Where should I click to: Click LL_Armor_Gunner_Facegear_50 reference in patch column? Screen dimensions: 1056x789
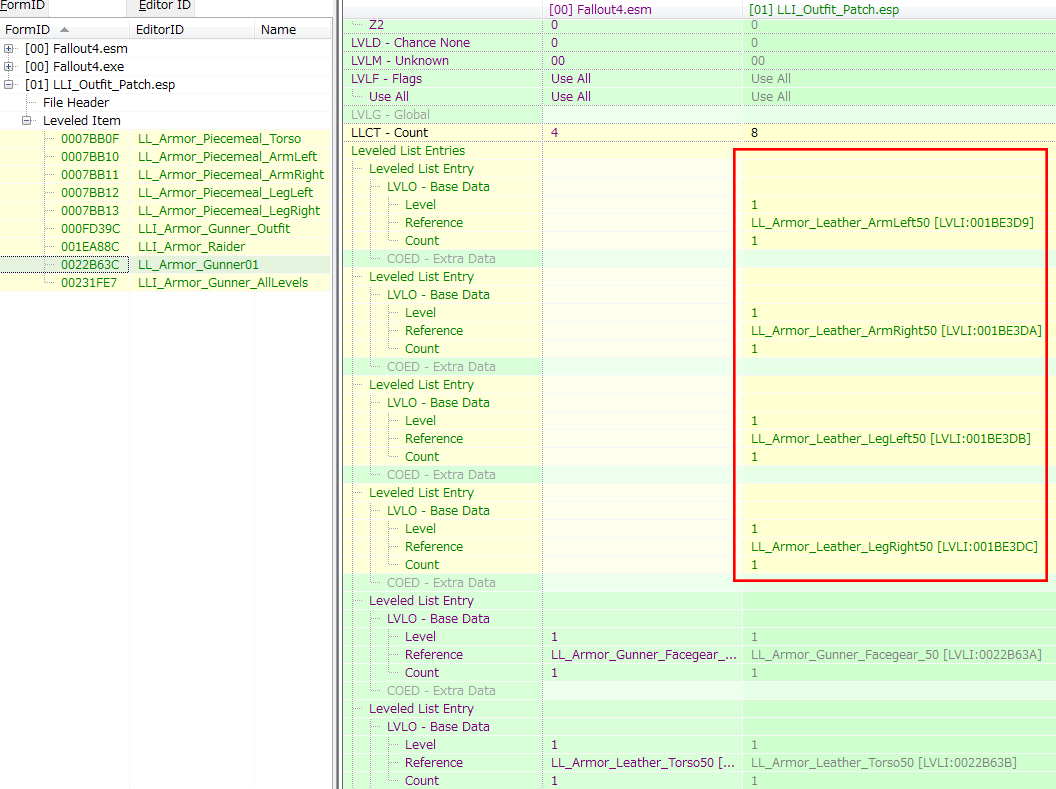click(x=896, y=655)
